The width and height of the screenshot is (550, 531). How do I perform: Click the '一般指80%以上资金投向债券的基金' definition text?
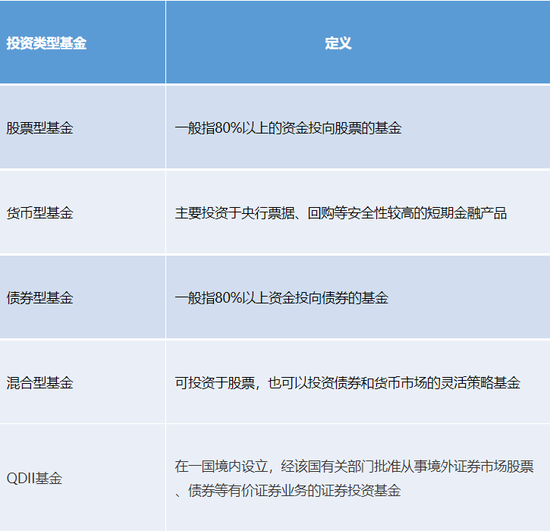(281, 298)
